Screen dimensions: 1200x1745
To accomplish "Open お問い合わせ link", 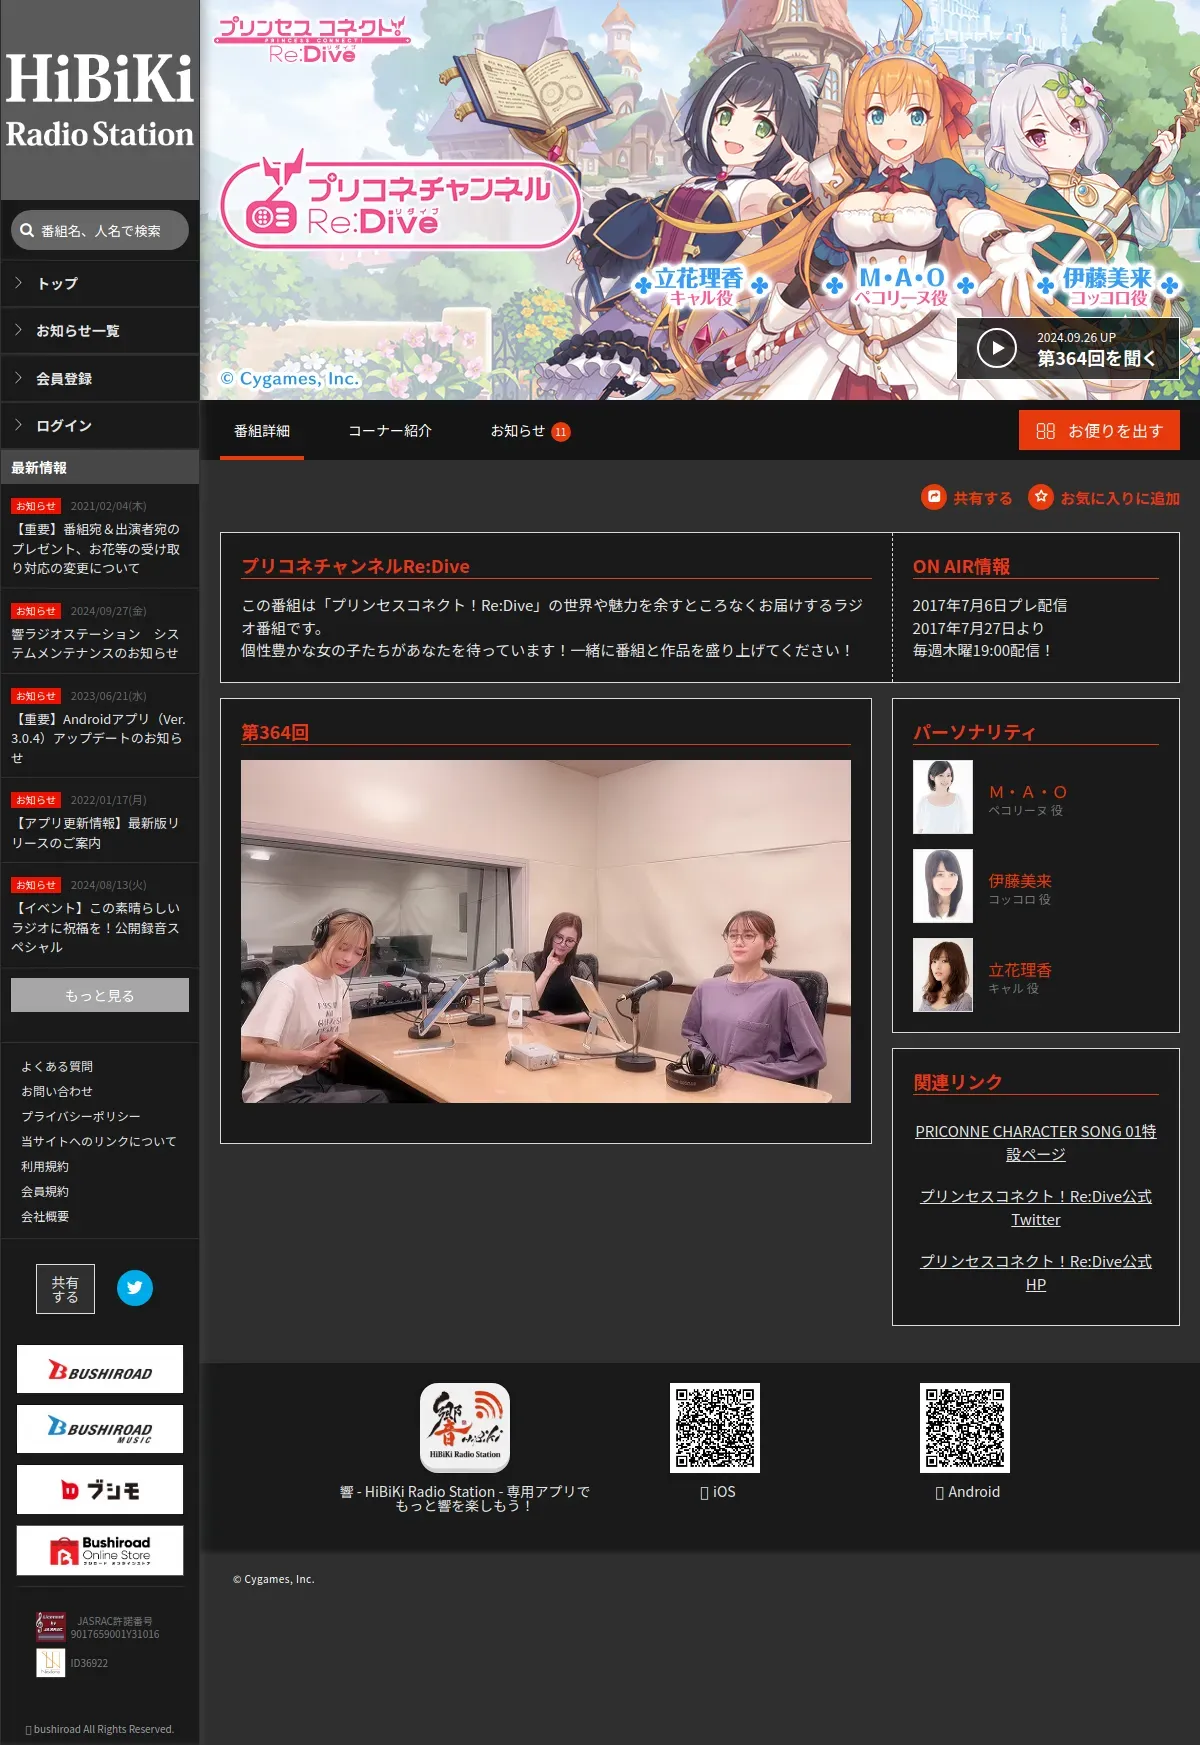I will 57,1092.
